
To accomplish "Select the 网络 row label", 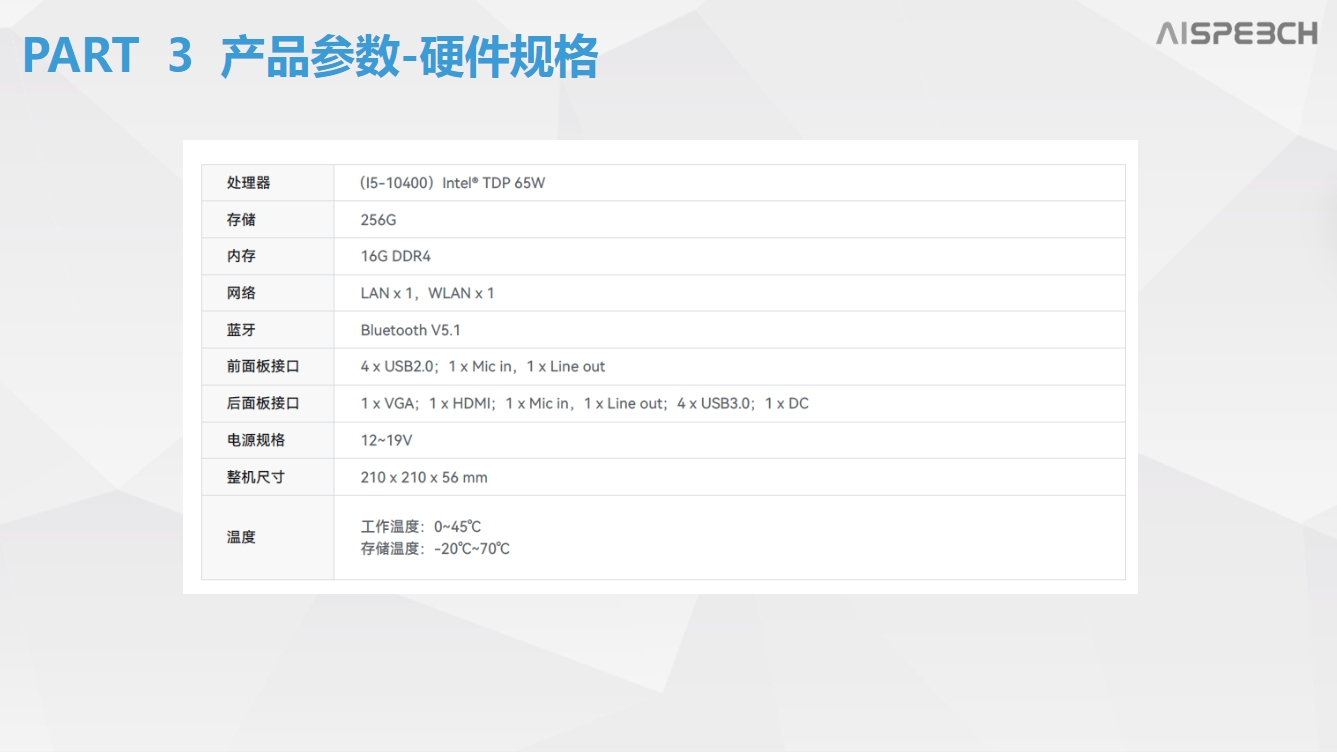I will click(241, 293).
